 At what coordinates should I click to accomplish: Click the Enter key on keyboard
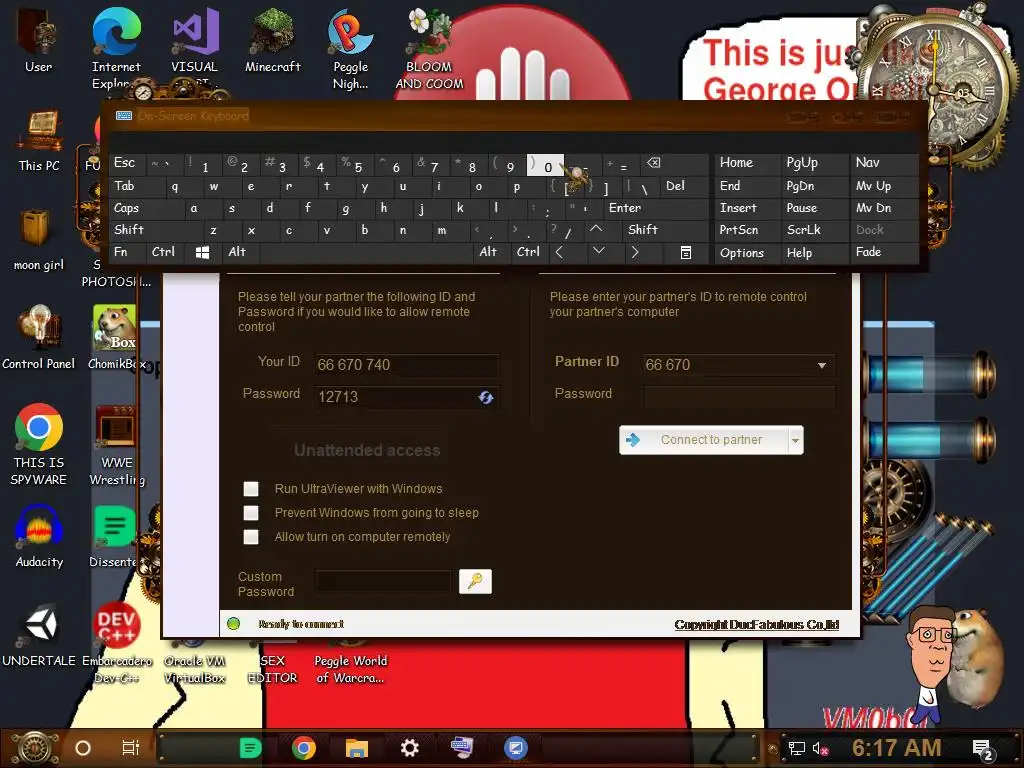pyautogui.click(x=655, y=208)
